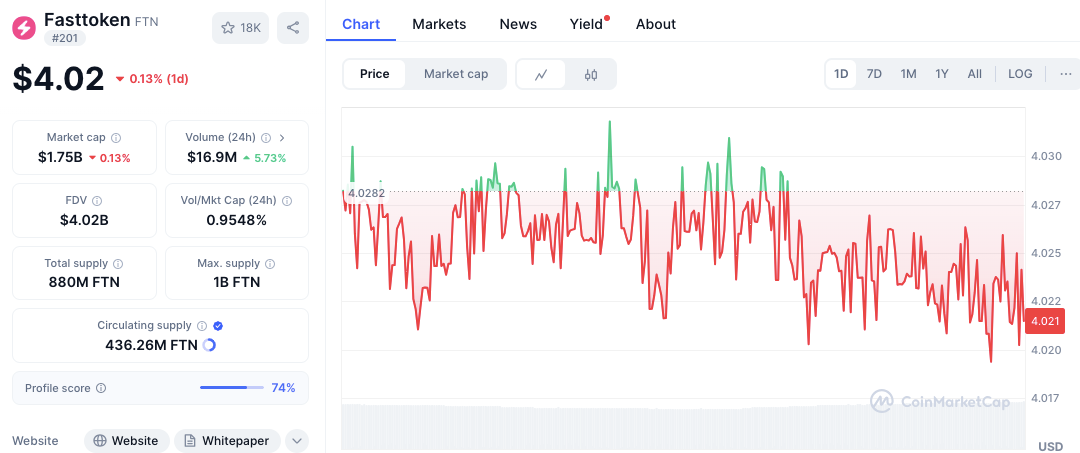
Task: Select the 1D time range
Action: 841,74
